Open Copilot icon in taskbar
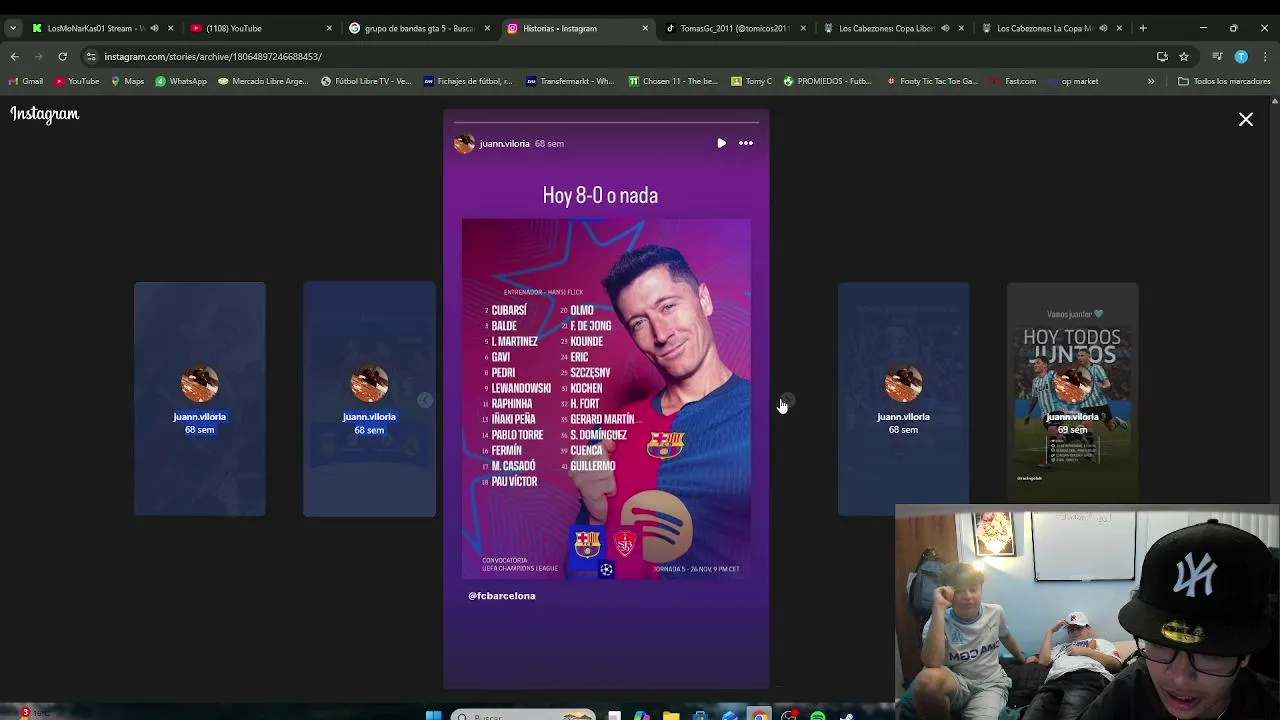1280x720 pixels. pos(642,716)
